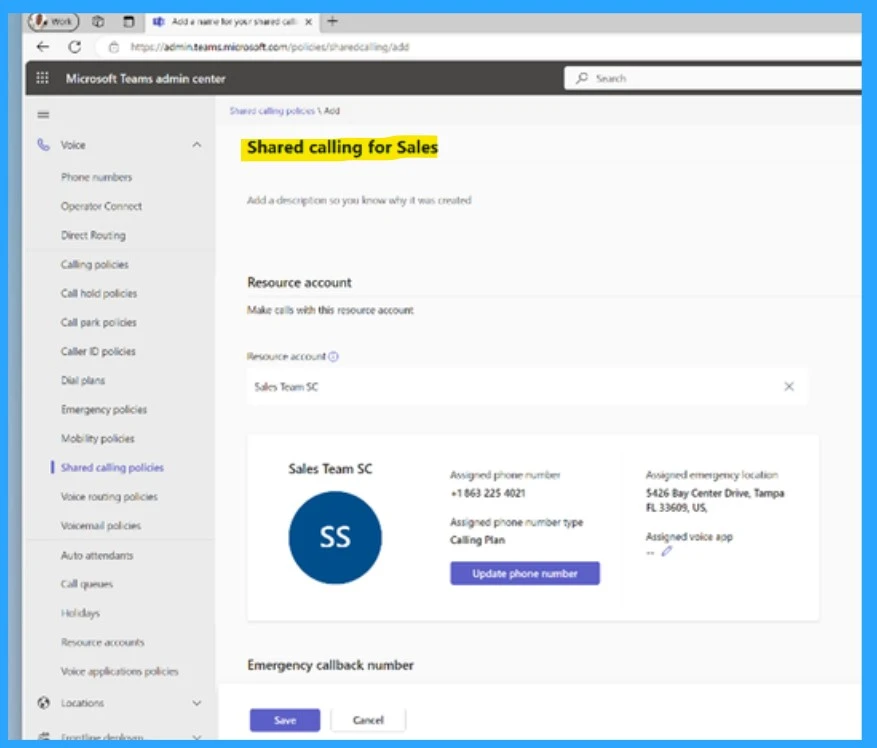Click the Work profile icon
This screenshot has height=748, width=877.
tap(54, 21)
